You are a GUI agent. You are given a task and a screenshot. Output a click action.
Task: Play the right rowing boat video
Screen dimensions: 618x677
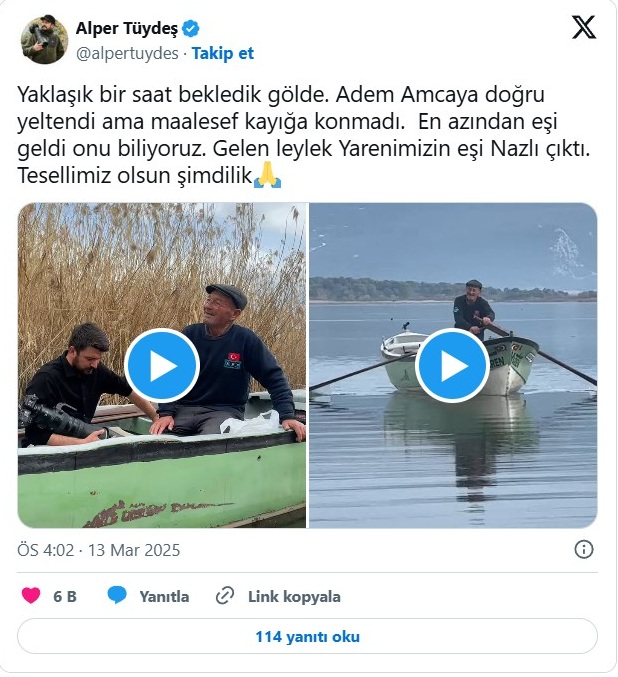click(453, 366)
